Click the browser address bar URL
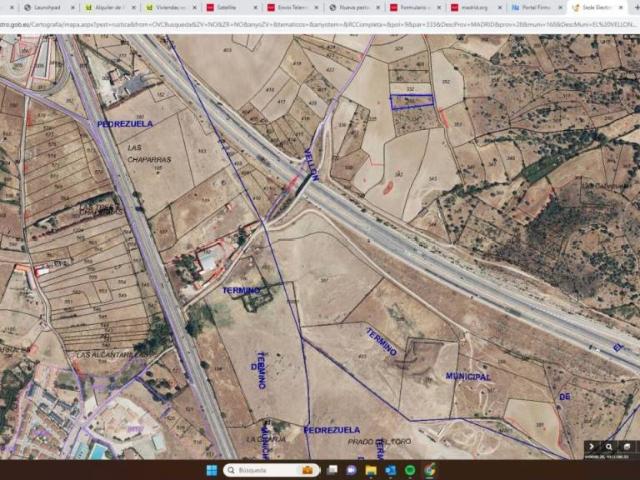Screen dimensions: 640x480 click(318, 24)
